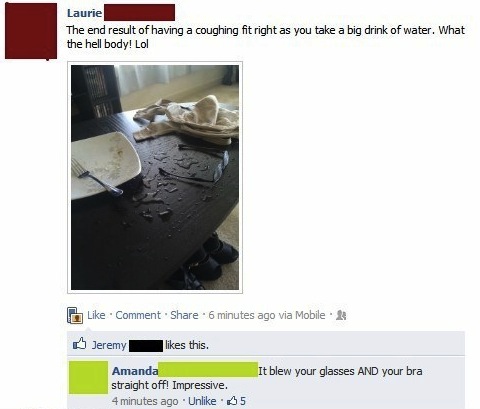Click Amanda's 'It blew your glasses' comment text
This screenshot has width=480, height=409.
(267, 378)
